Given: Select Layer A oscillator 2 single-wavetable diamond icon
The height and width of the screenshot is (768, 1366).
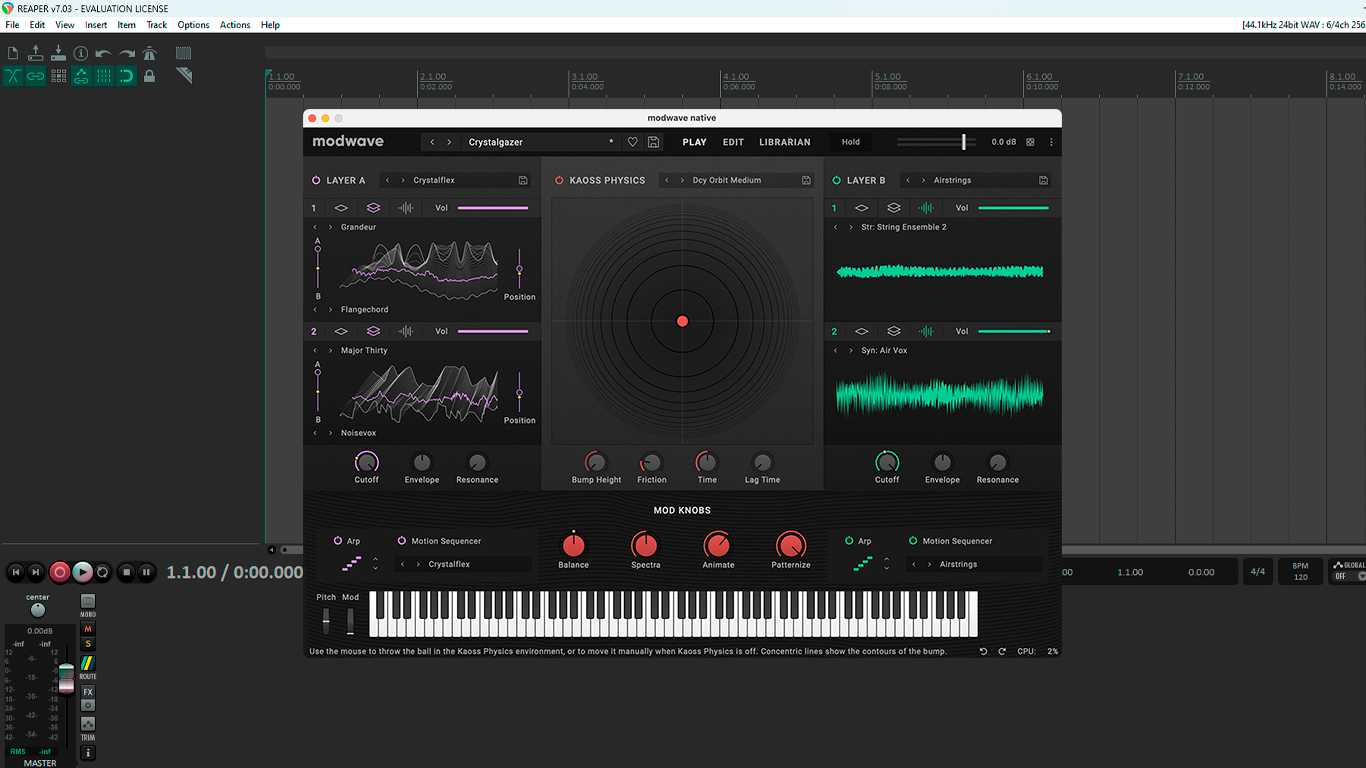Looking at the screenshot, I should click(341, 331).
